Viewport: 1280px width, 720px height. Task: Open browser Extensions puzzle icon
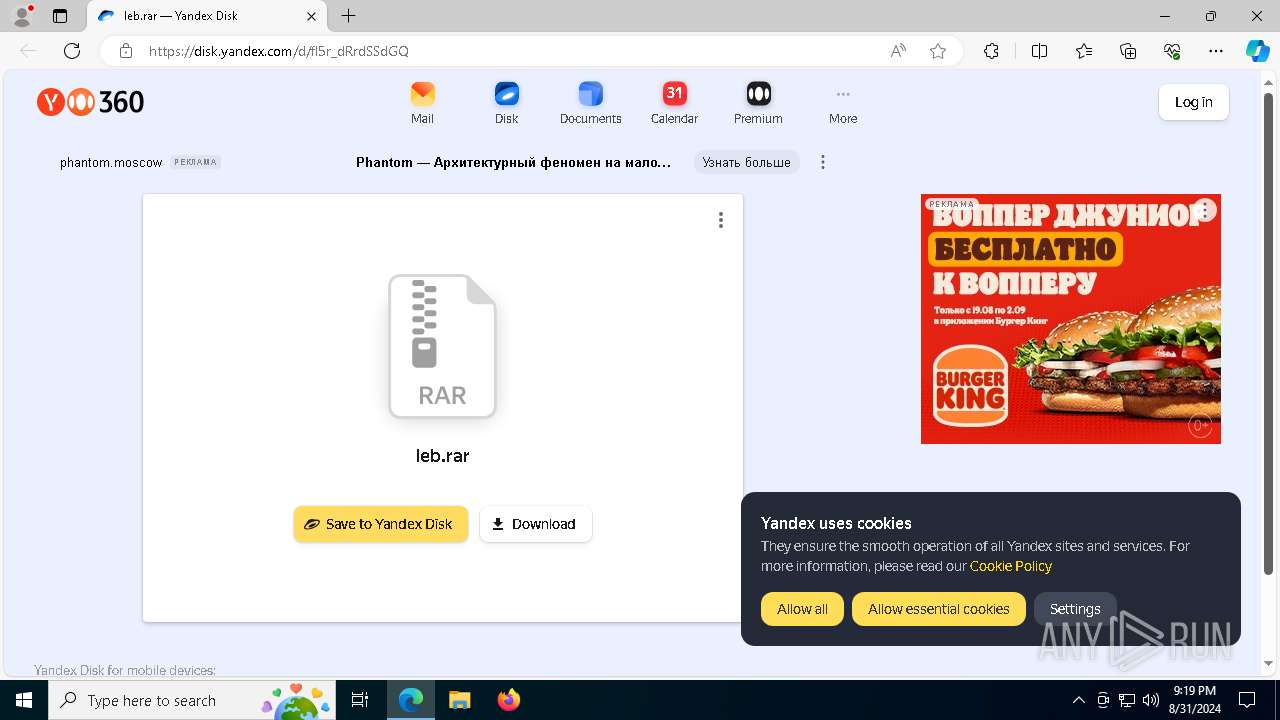pos(991,51)
